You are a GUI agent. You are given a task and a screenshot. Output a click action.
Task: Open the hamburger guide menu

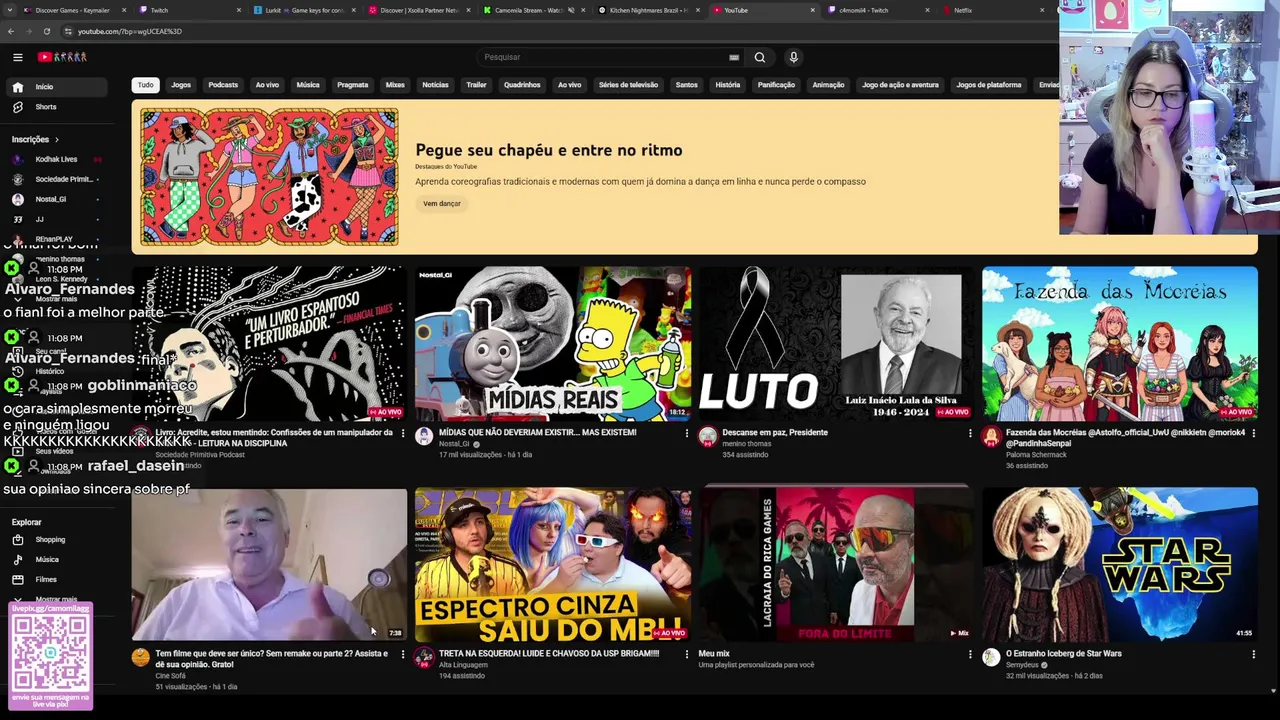coord(17,57)
